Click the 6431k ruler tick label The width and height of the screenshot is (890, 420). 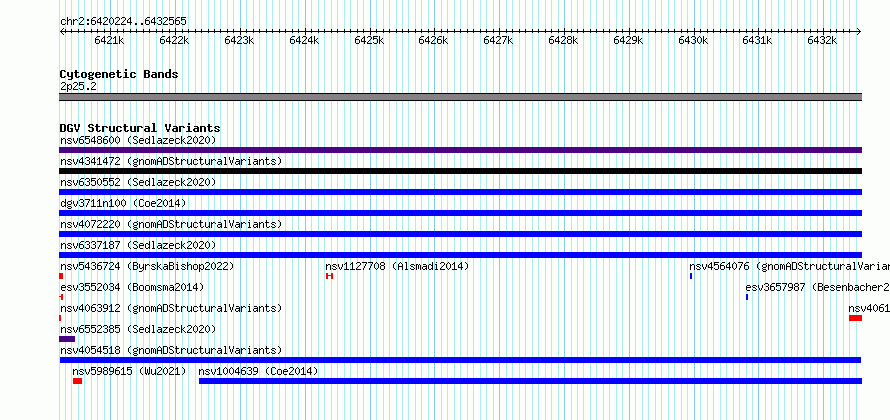pos(758,40)
